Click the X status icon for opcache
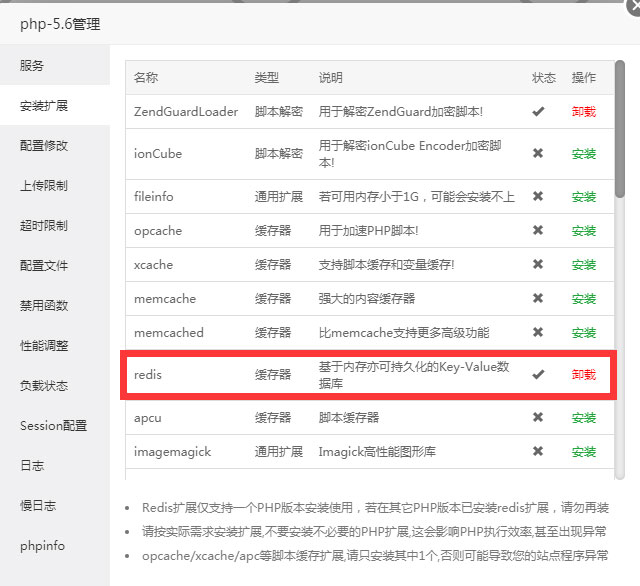This screenshot has width=640, height=586. coord(538,231)
